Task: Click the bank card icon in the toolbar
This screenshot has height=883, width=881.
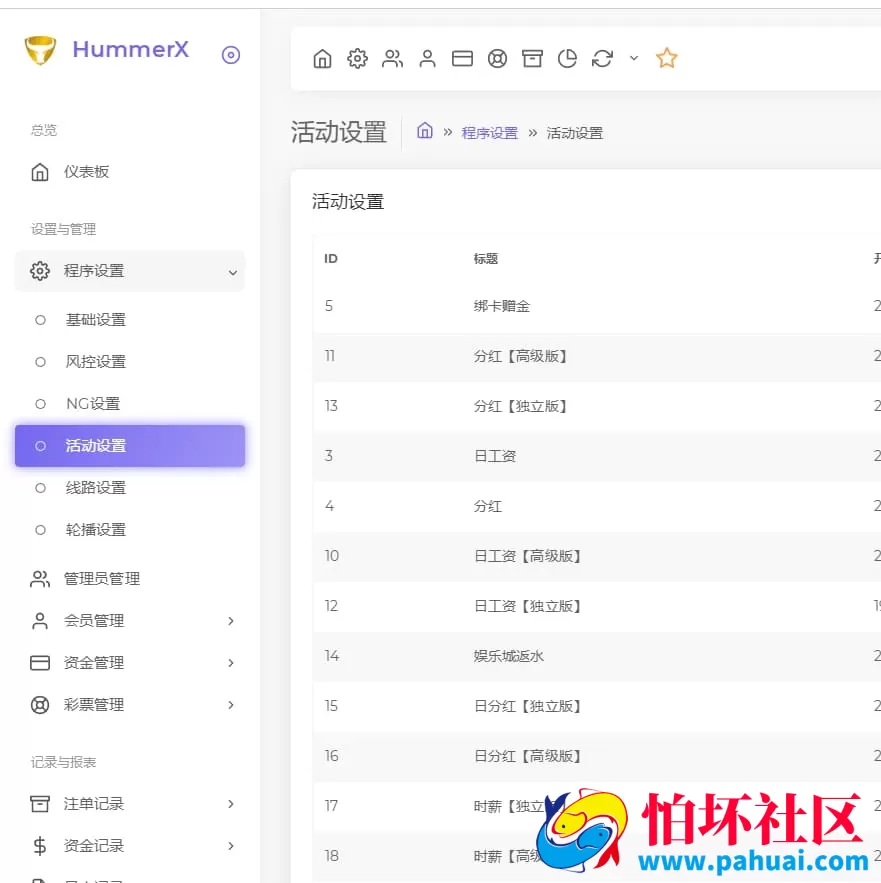Action: click(462, 58)
